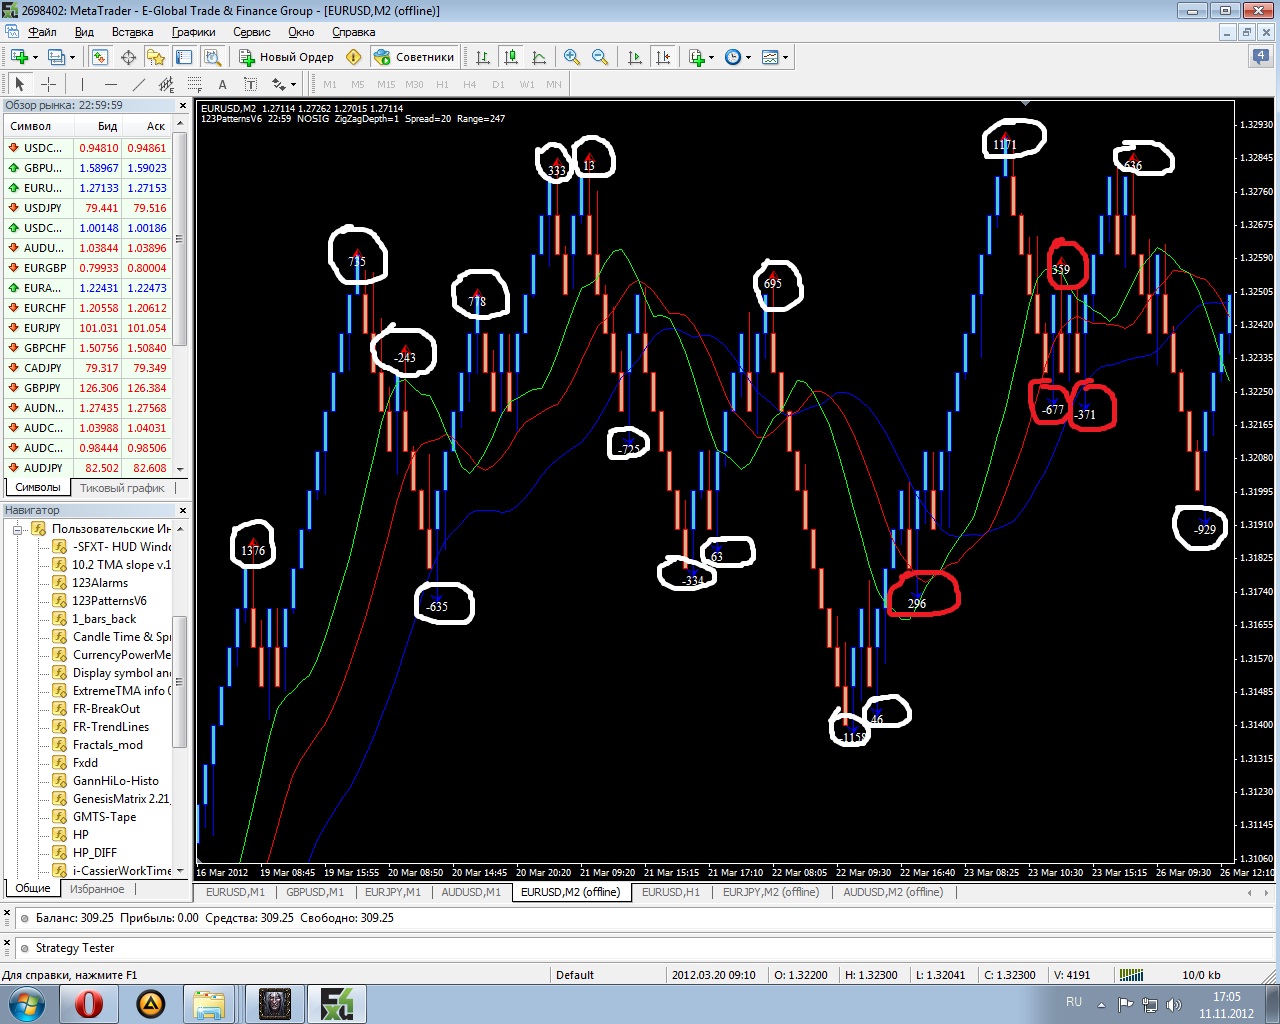Open the templates dropdown arrow
Image resolution: width=1280 pixels, height=1024 pixels.
tap(785, 58)
